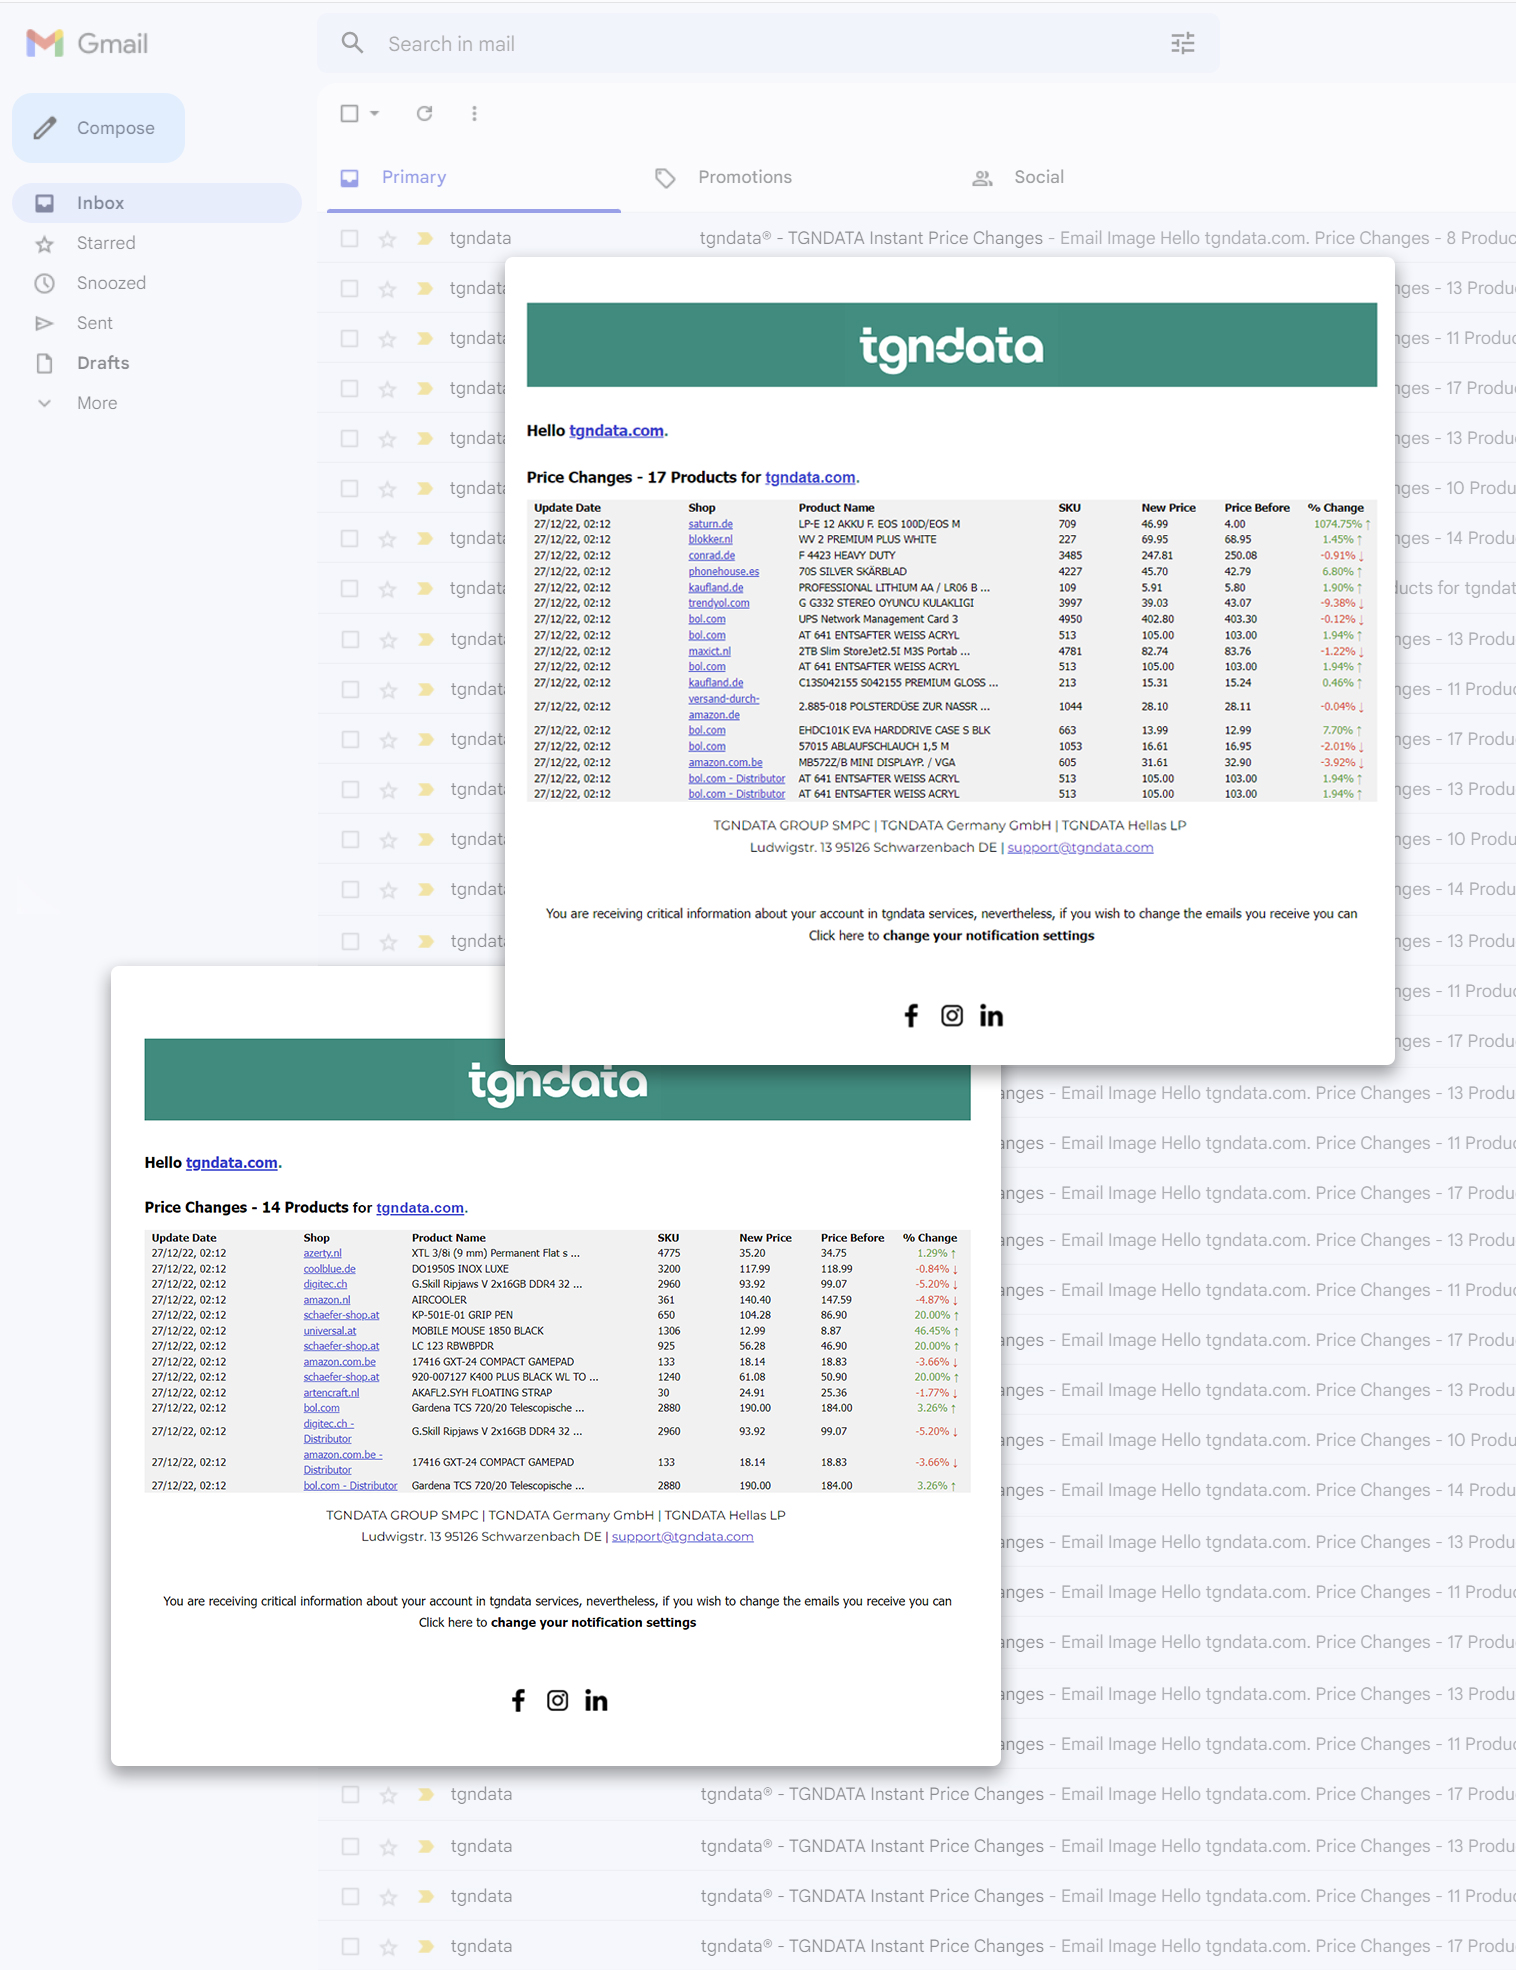Open bol.com link in UPS Network Management row
The width and height of the screenshot is (1516, 1970).
[707, 620]
